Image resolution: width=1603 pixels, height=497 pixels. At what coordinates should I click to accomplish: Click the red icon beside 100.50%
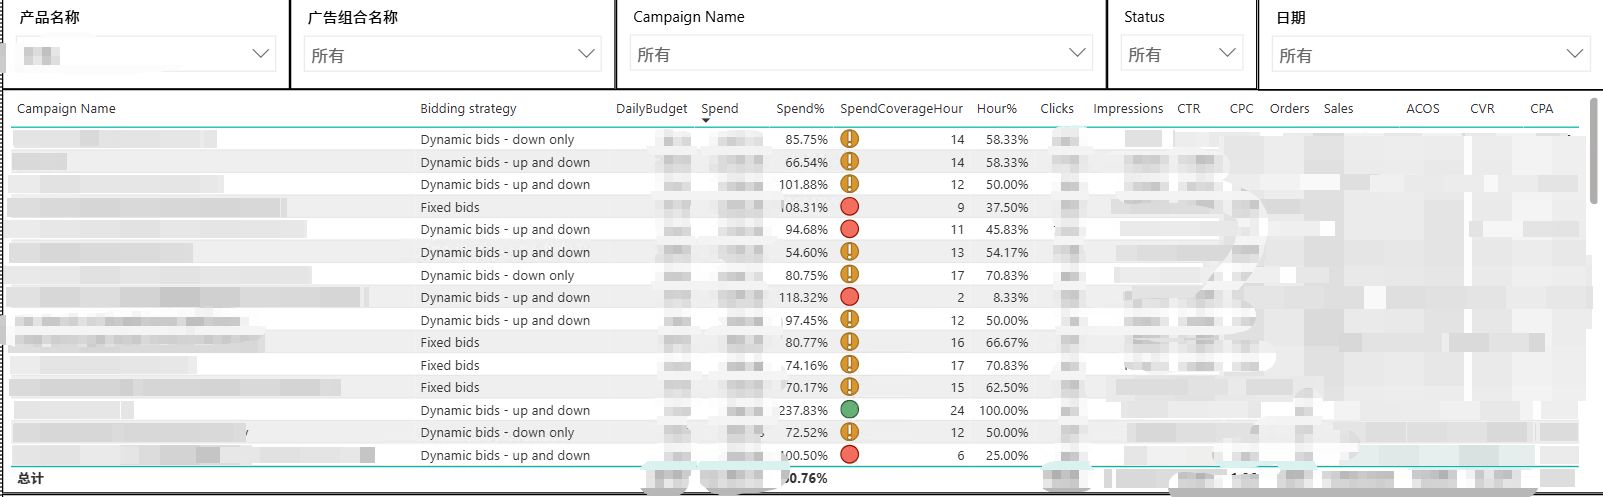pos(849,454)
